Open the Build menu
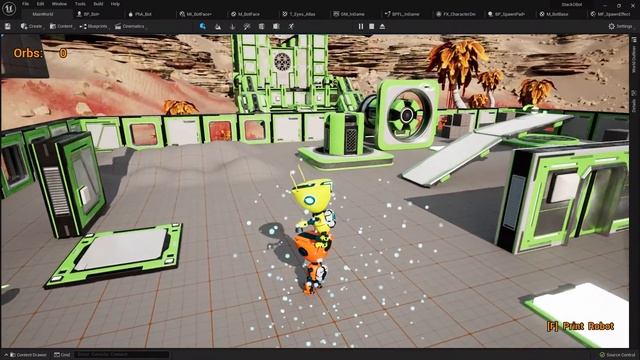 (98, 4)
